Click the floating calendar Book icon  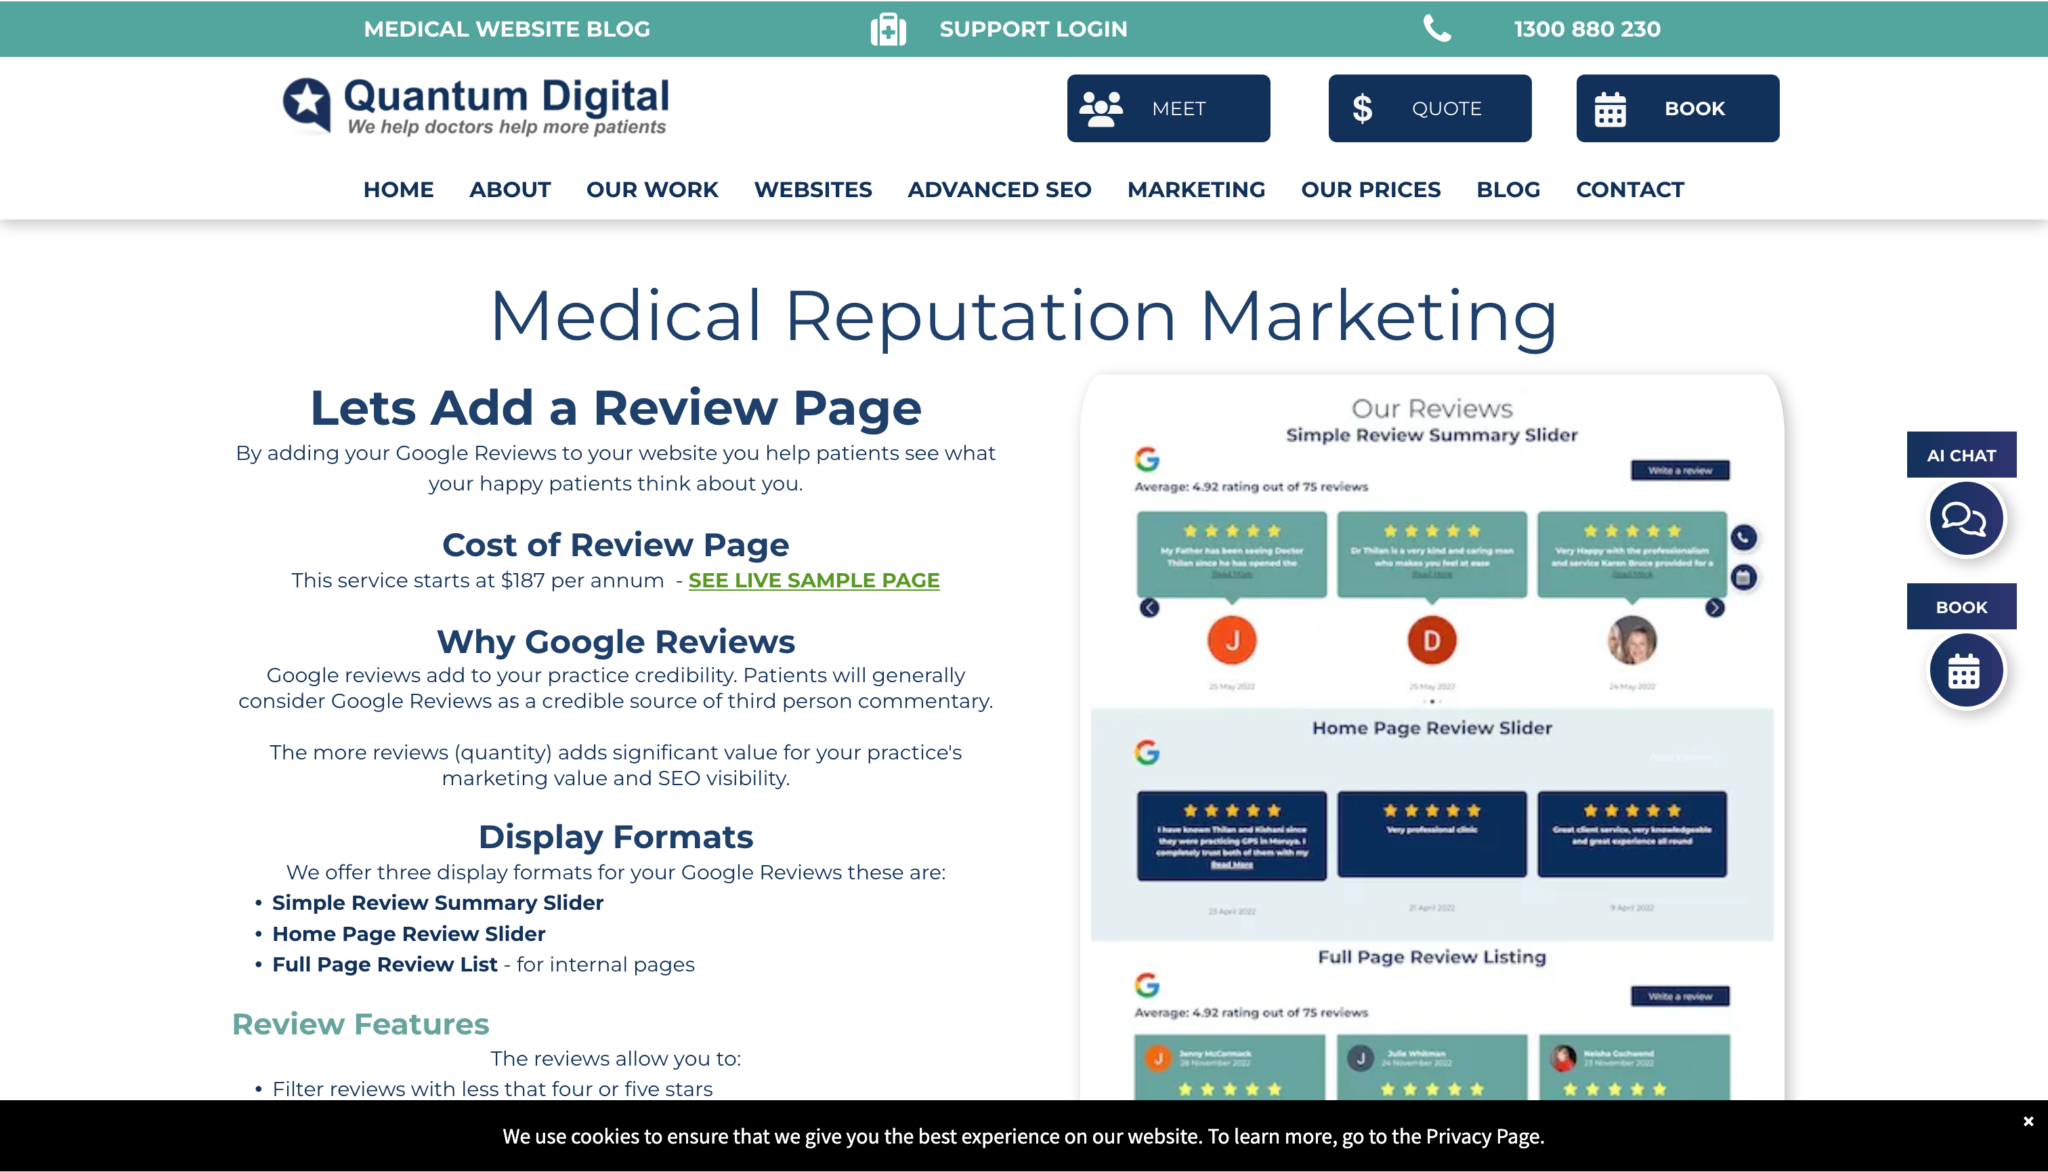(1965, 671)
